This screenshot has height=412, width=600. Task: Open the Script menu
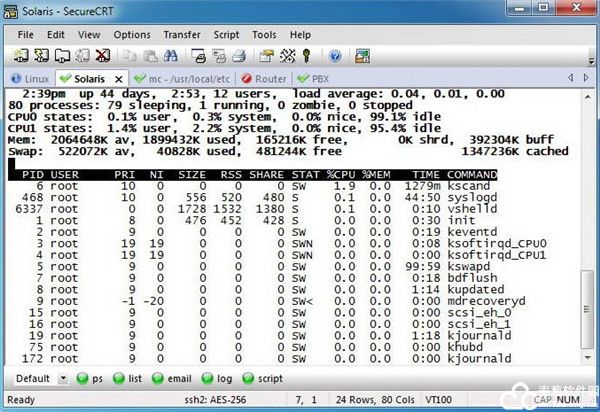(226, 35)
